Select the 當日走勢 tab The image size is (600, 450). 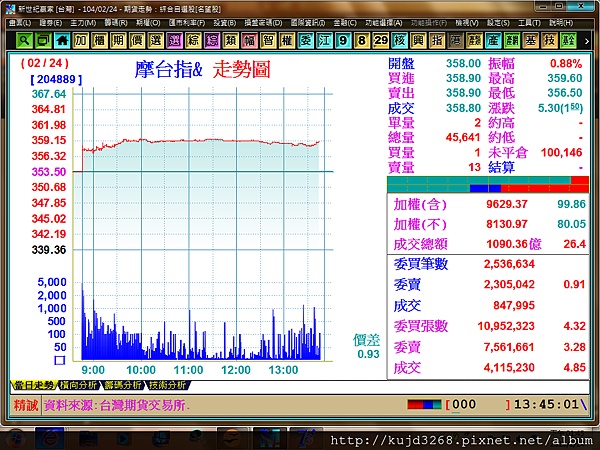34,385
